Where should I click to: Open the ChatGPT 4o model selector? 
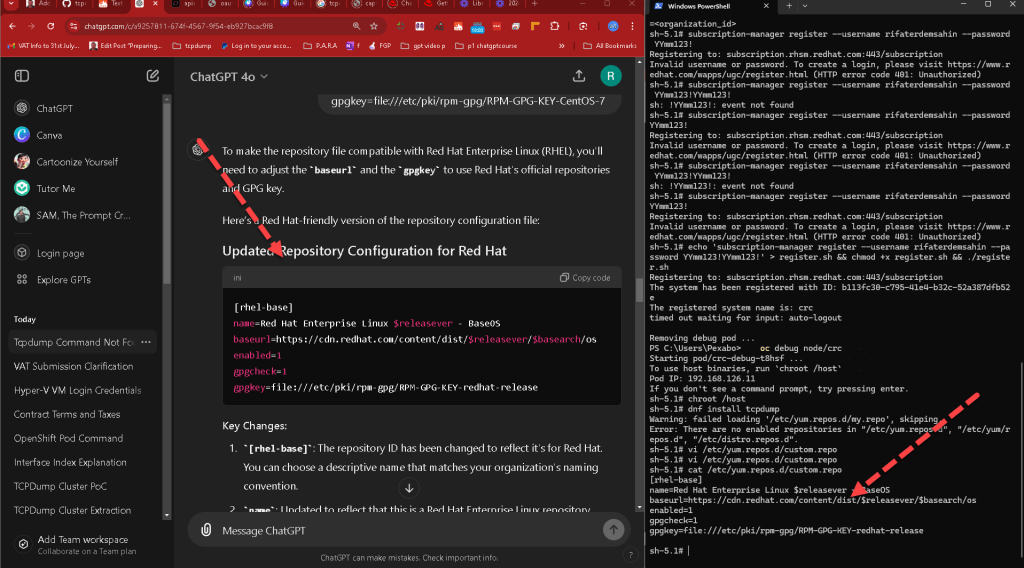[x=229, y=76]
